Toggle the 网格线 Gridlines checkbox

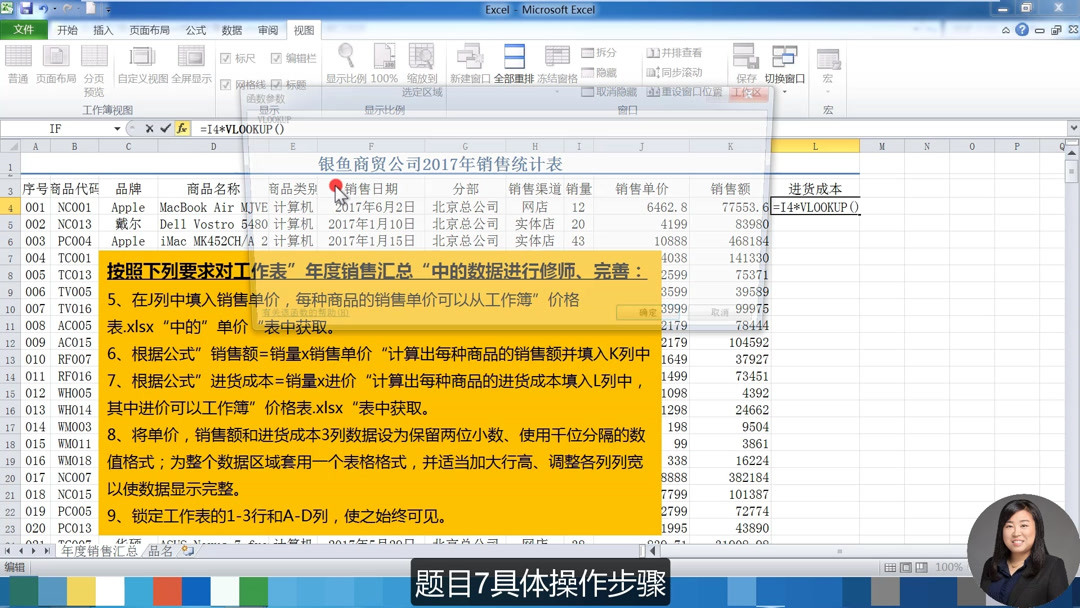pos(224,83)
